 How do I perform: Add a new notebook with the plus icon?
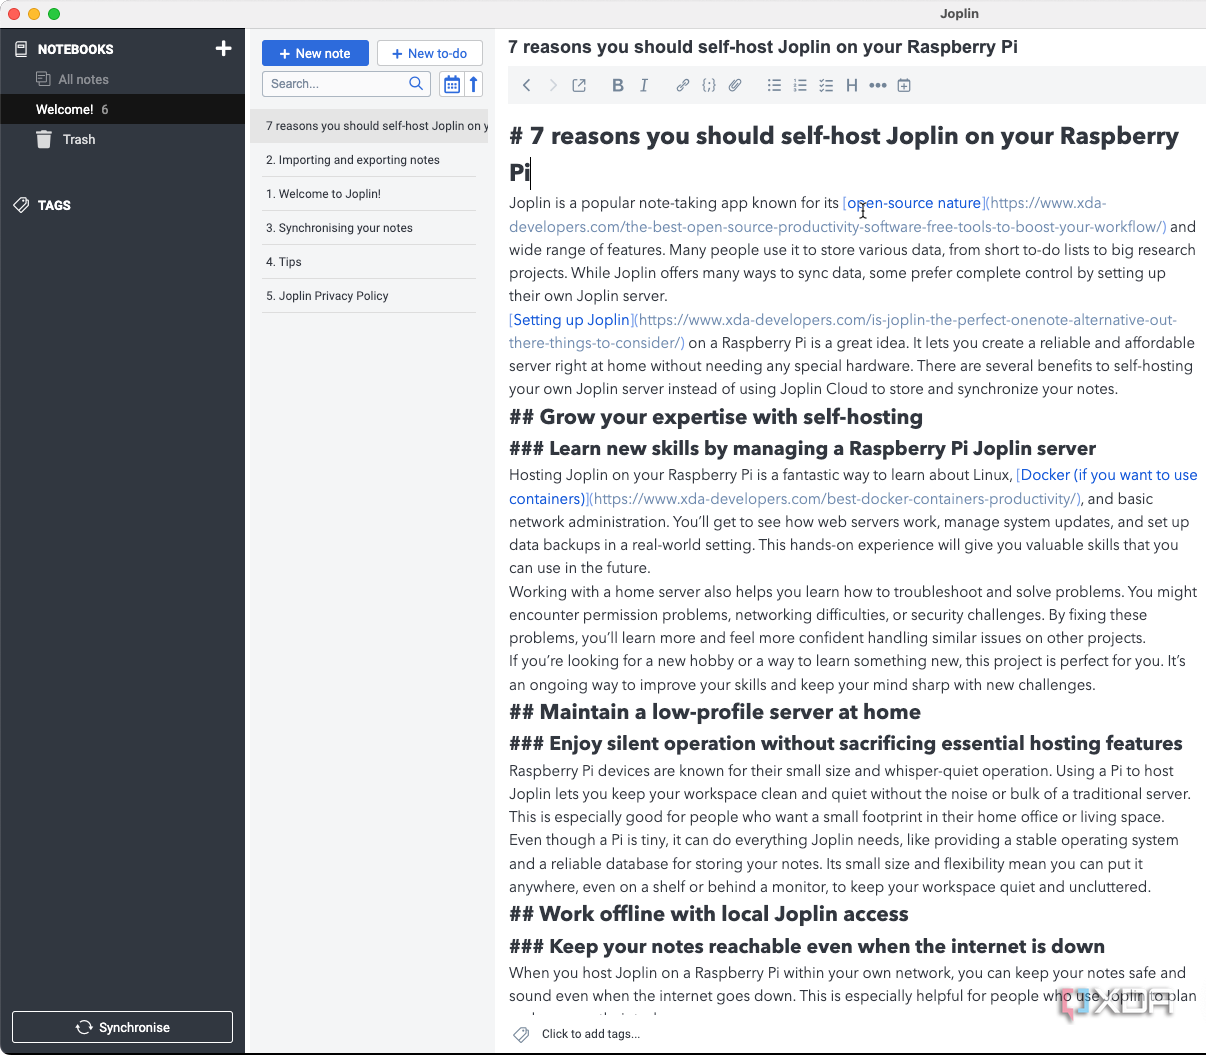tap(223, 48)
